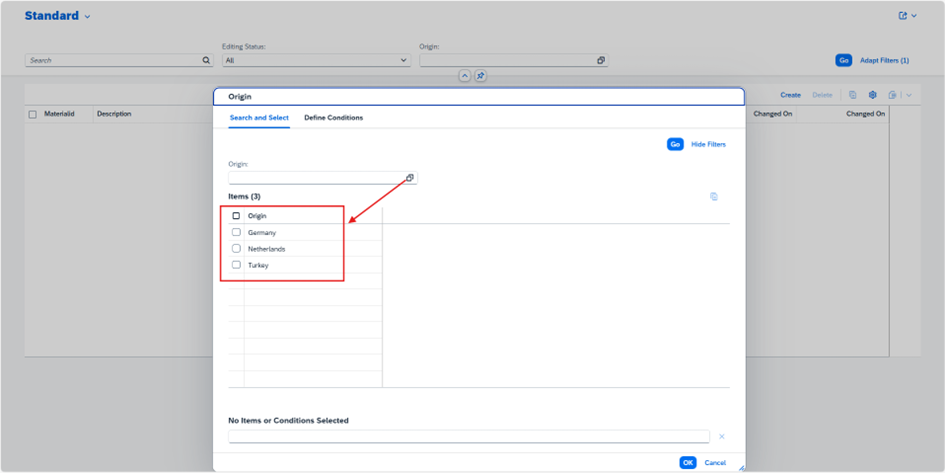Click the export to spreadsheet icon
945x473 pixels.
pos(892,95)
